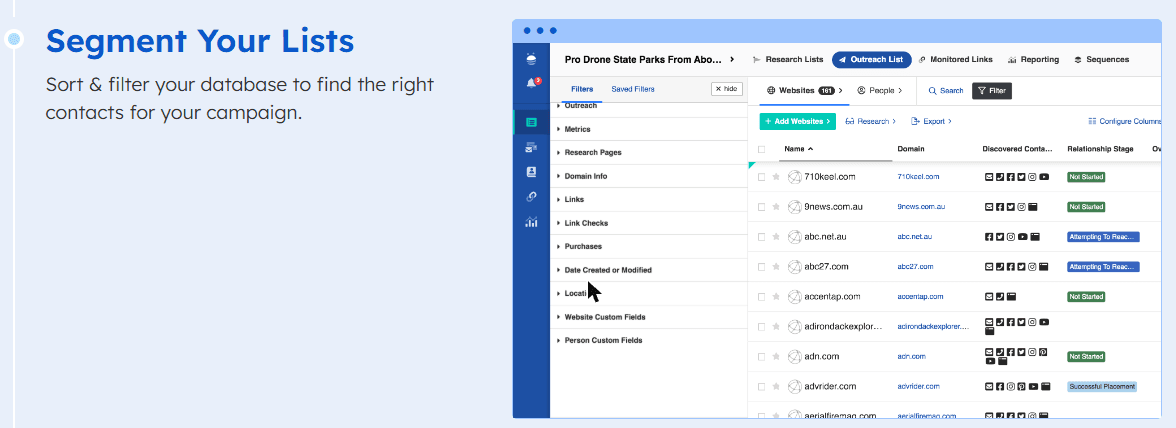The height and width of the screenshot is (428, 1176).
Task: Open the contacts person icon in sidebar
Action: [x=532, y=172]
